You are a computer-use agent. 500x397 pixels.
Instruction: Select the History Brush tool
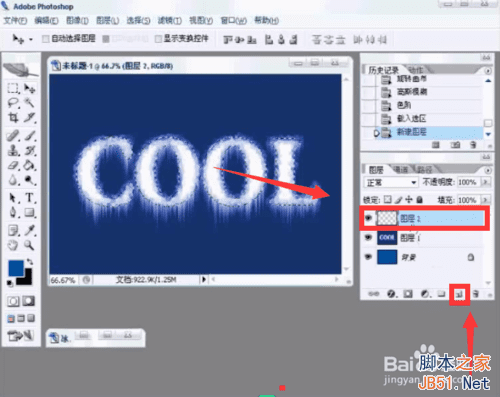tap(29, 150)
